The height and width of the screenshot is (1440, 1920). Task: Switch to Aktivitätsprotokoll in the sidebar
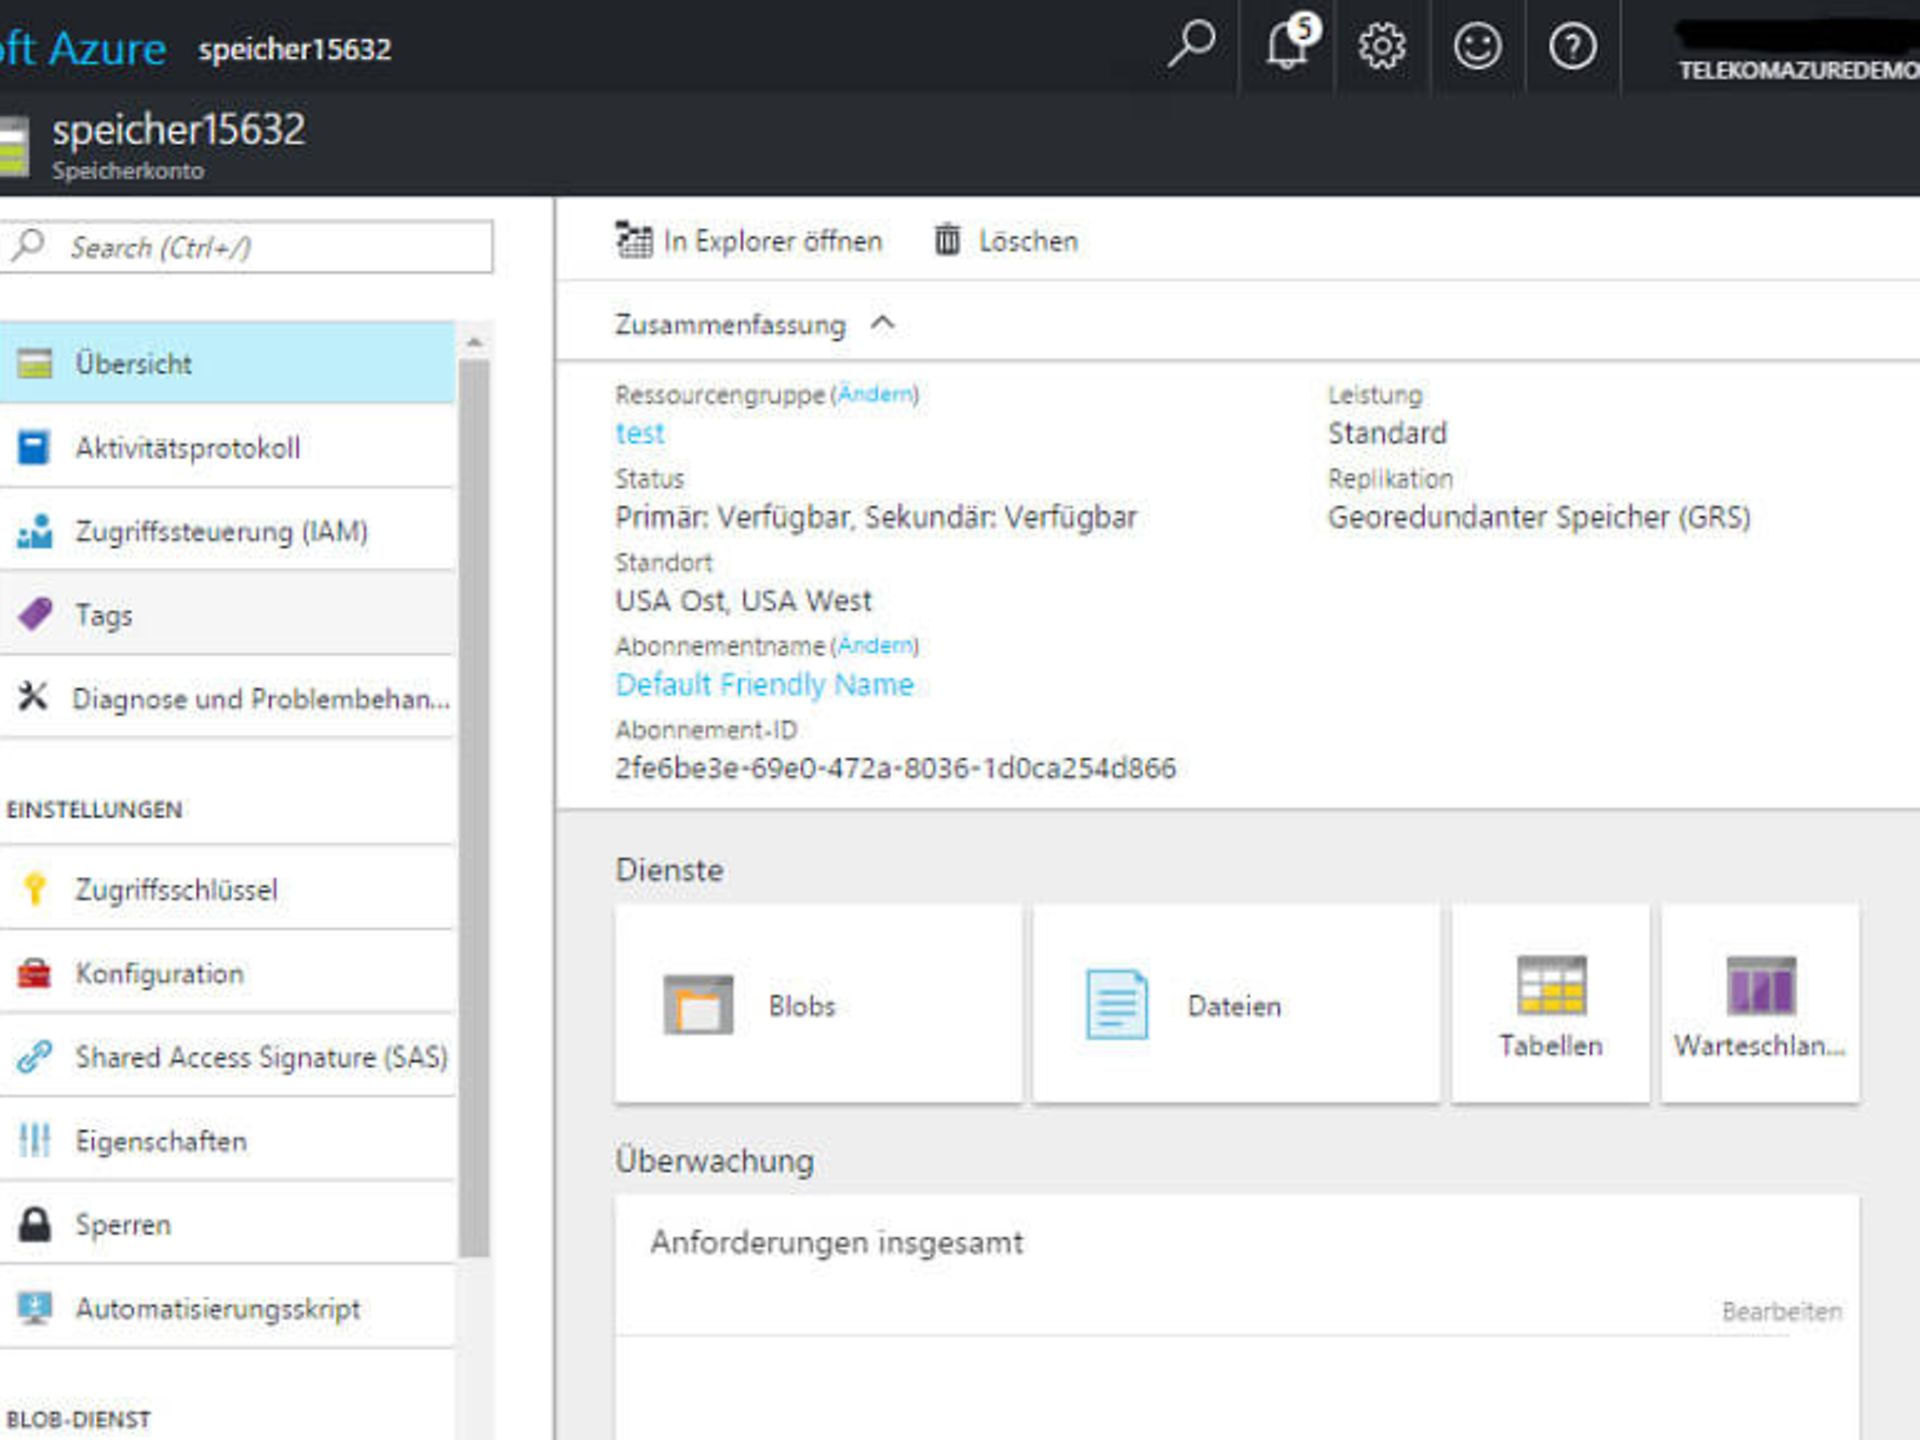pyautogui.click(x=190, y=447)
